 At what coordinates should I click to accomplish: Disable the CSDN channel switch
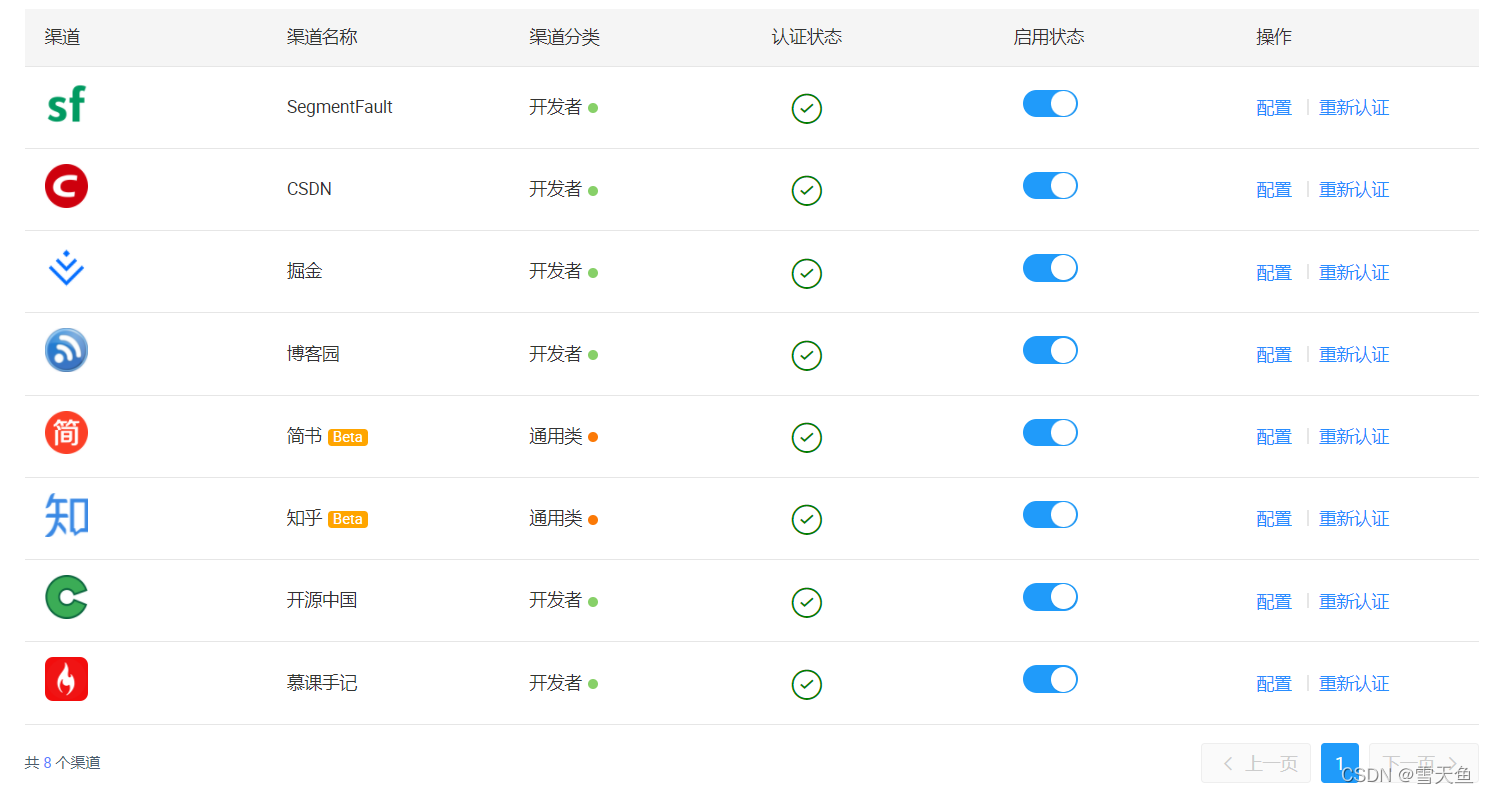(1050, 186)
